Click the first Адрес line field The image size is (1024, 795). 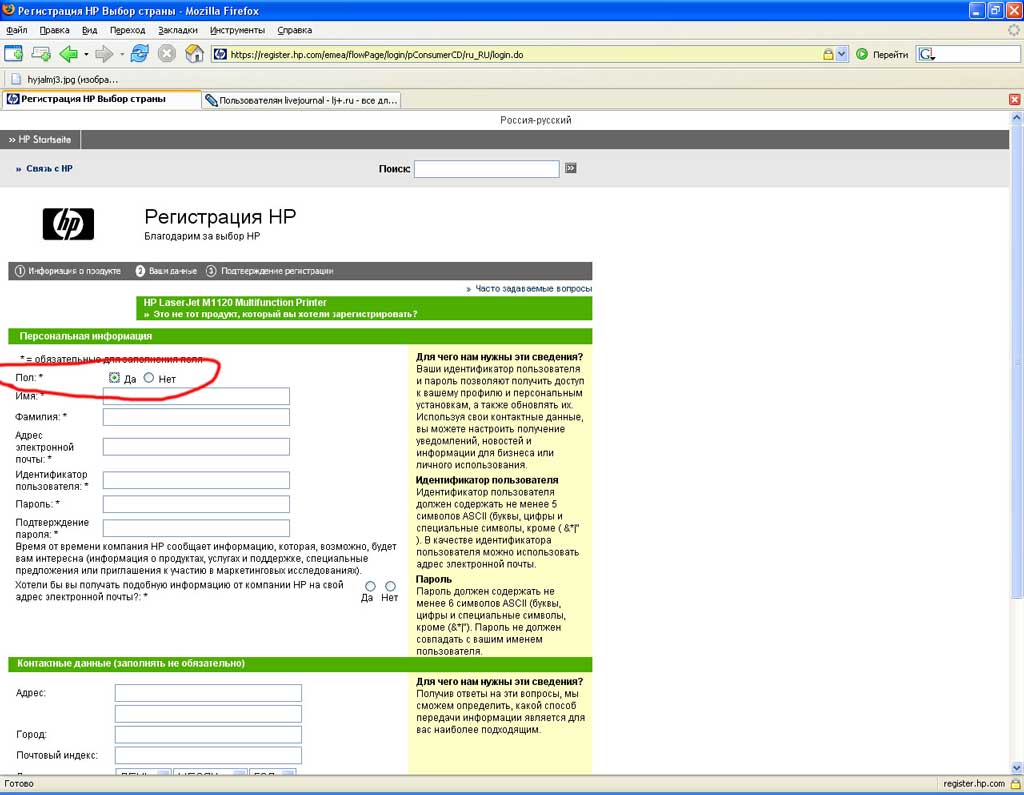pos(208,692)
